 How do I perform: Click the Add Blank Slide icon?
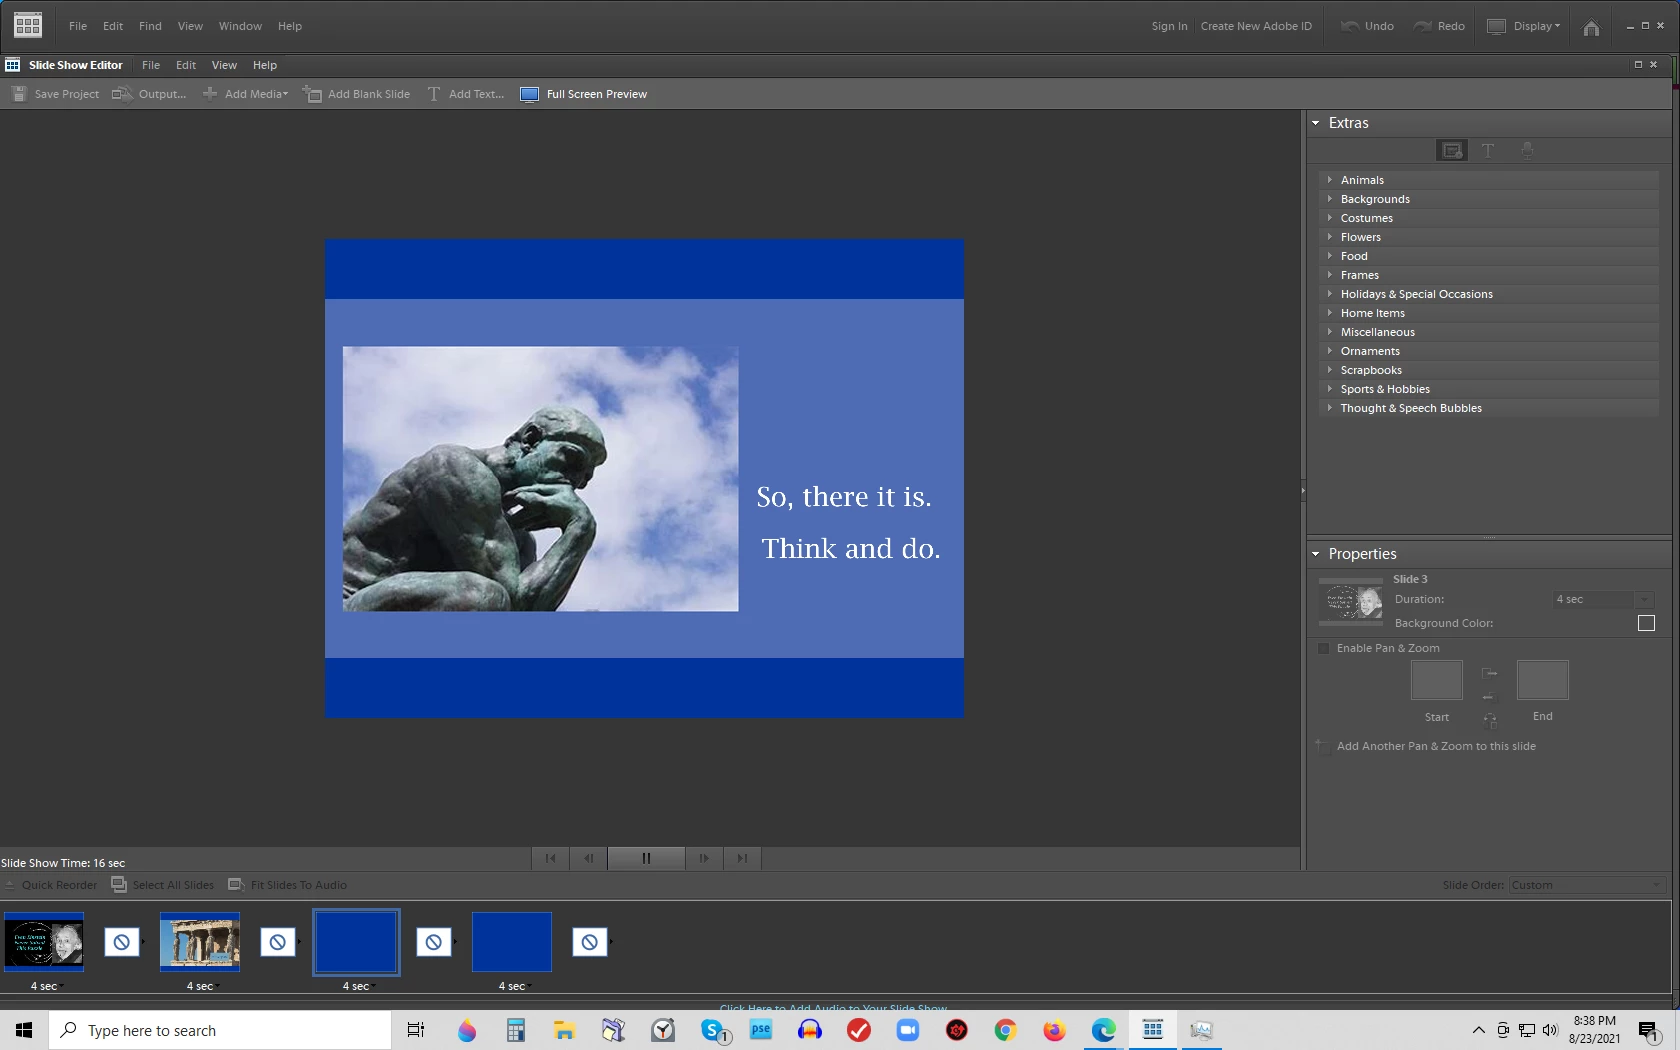point(313,94)
